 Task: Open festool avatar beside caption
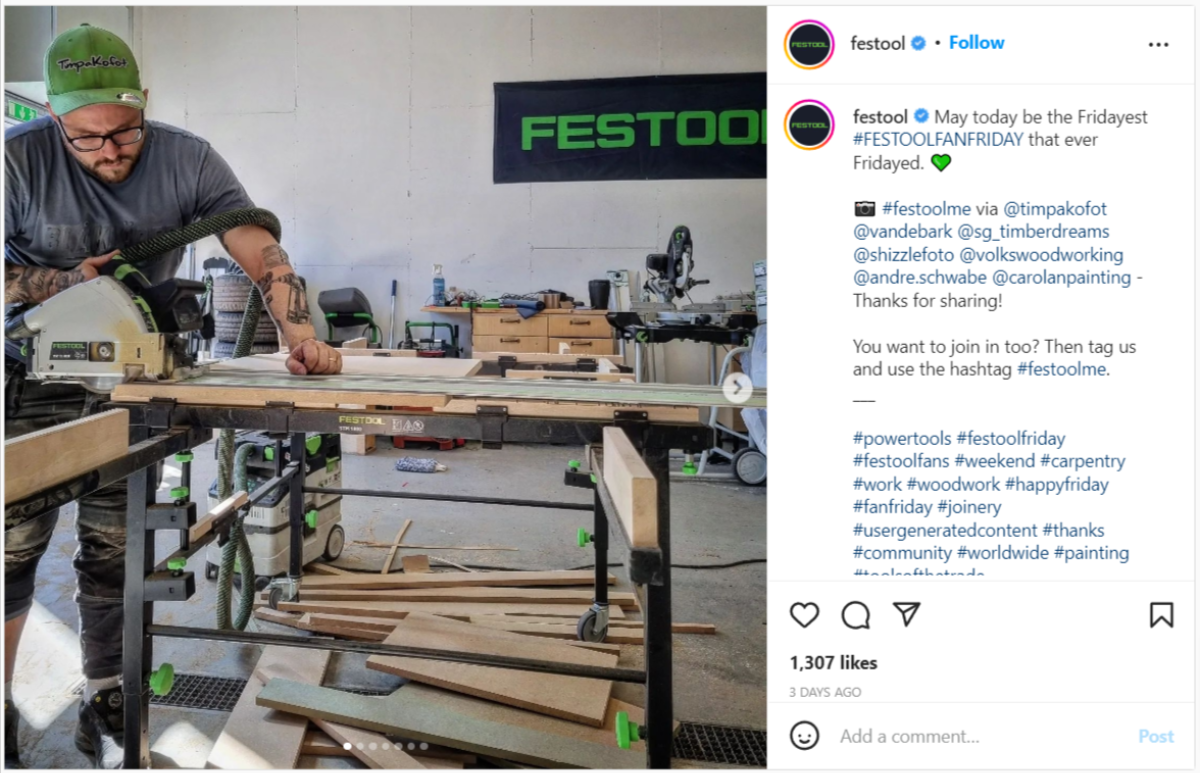[809, 125]
